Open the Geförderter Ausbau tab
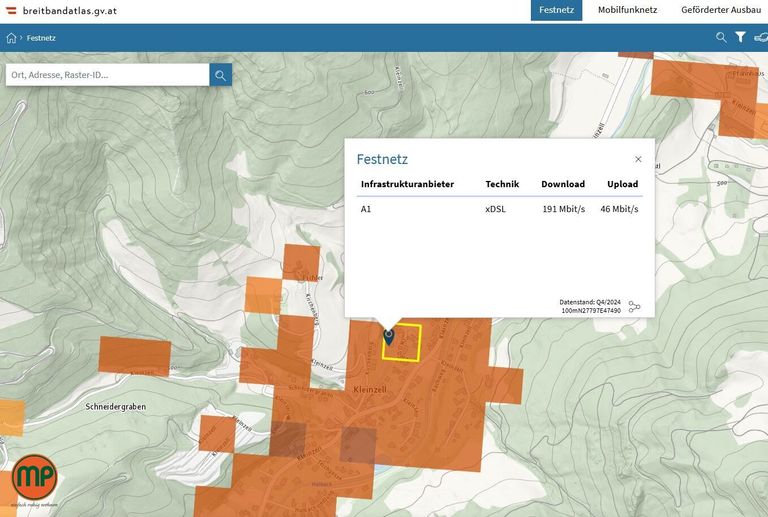Image resolution: width=768 pixels, height=517 pixels. point(720,10)
